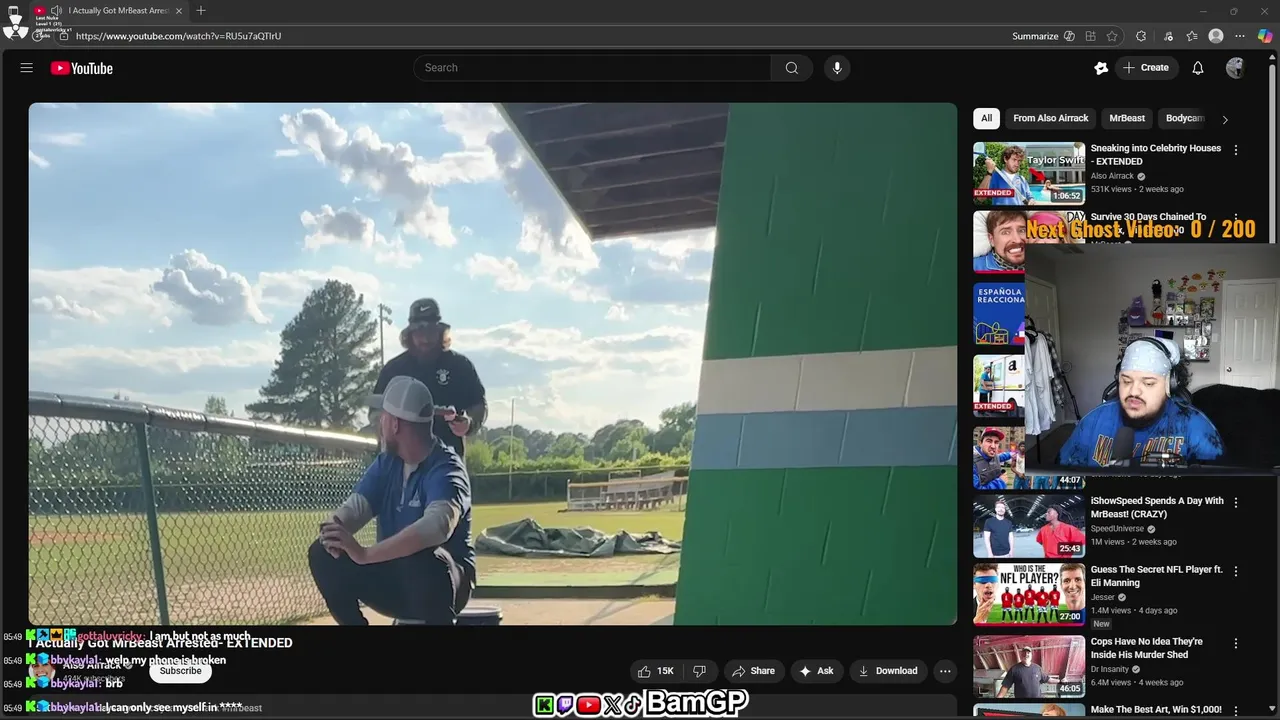
Task: Open YouTube notifications bell
Action: (1198, 68)
